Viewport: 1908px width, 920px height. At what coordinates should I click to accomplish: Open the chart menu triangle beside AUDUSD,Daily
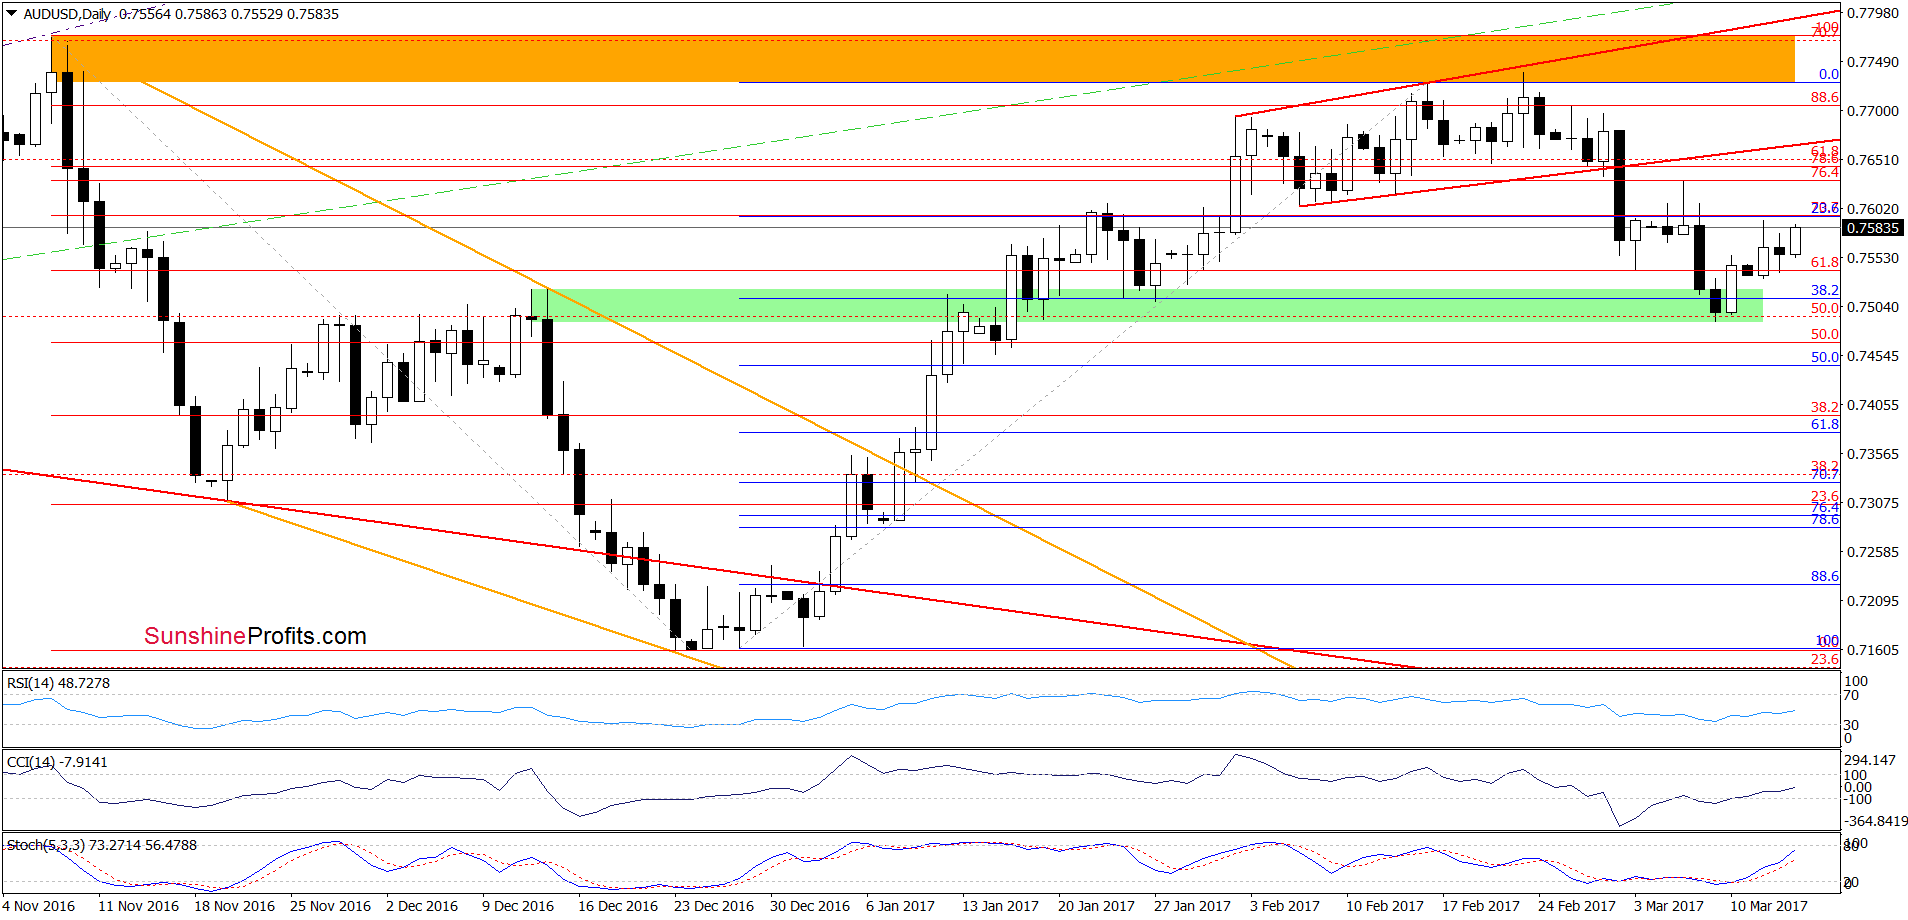point(11,14)
